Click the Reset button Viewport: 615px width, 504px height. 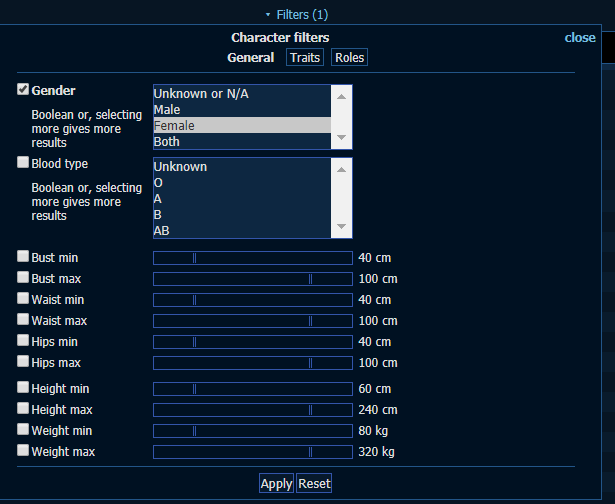(x=314, y=484)
